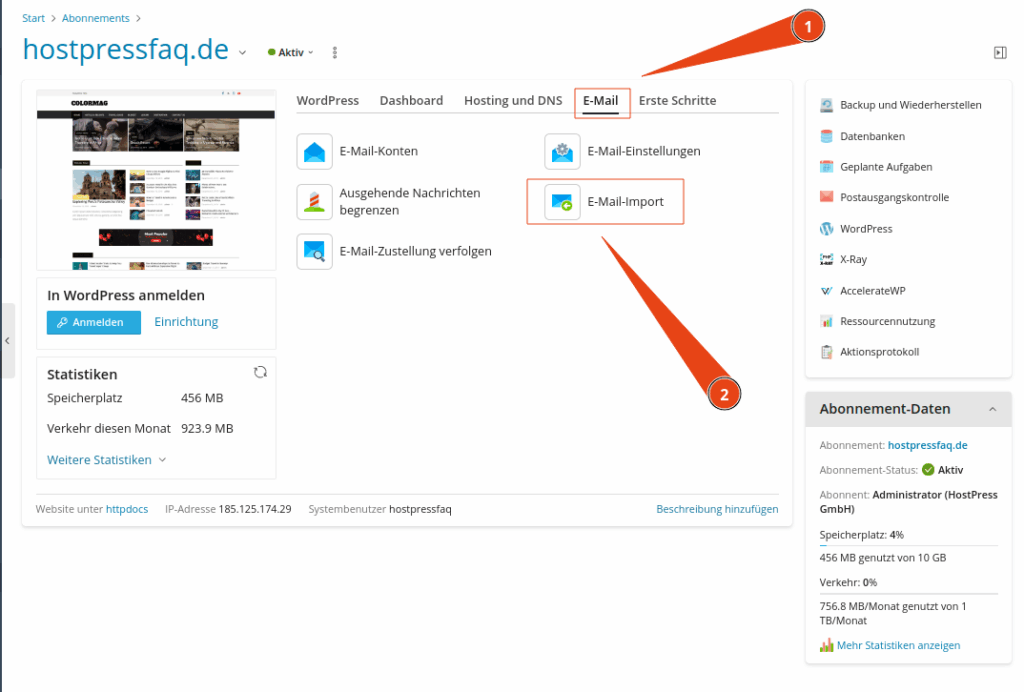Collapse the left navigation panel arrow
Image resolution: width=1024 pixels, height=692 pixels.
[7, 341]
